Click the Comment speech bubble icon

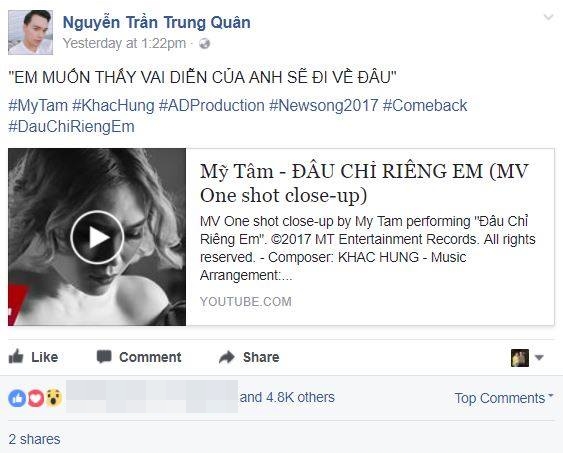tap(104, 357)
